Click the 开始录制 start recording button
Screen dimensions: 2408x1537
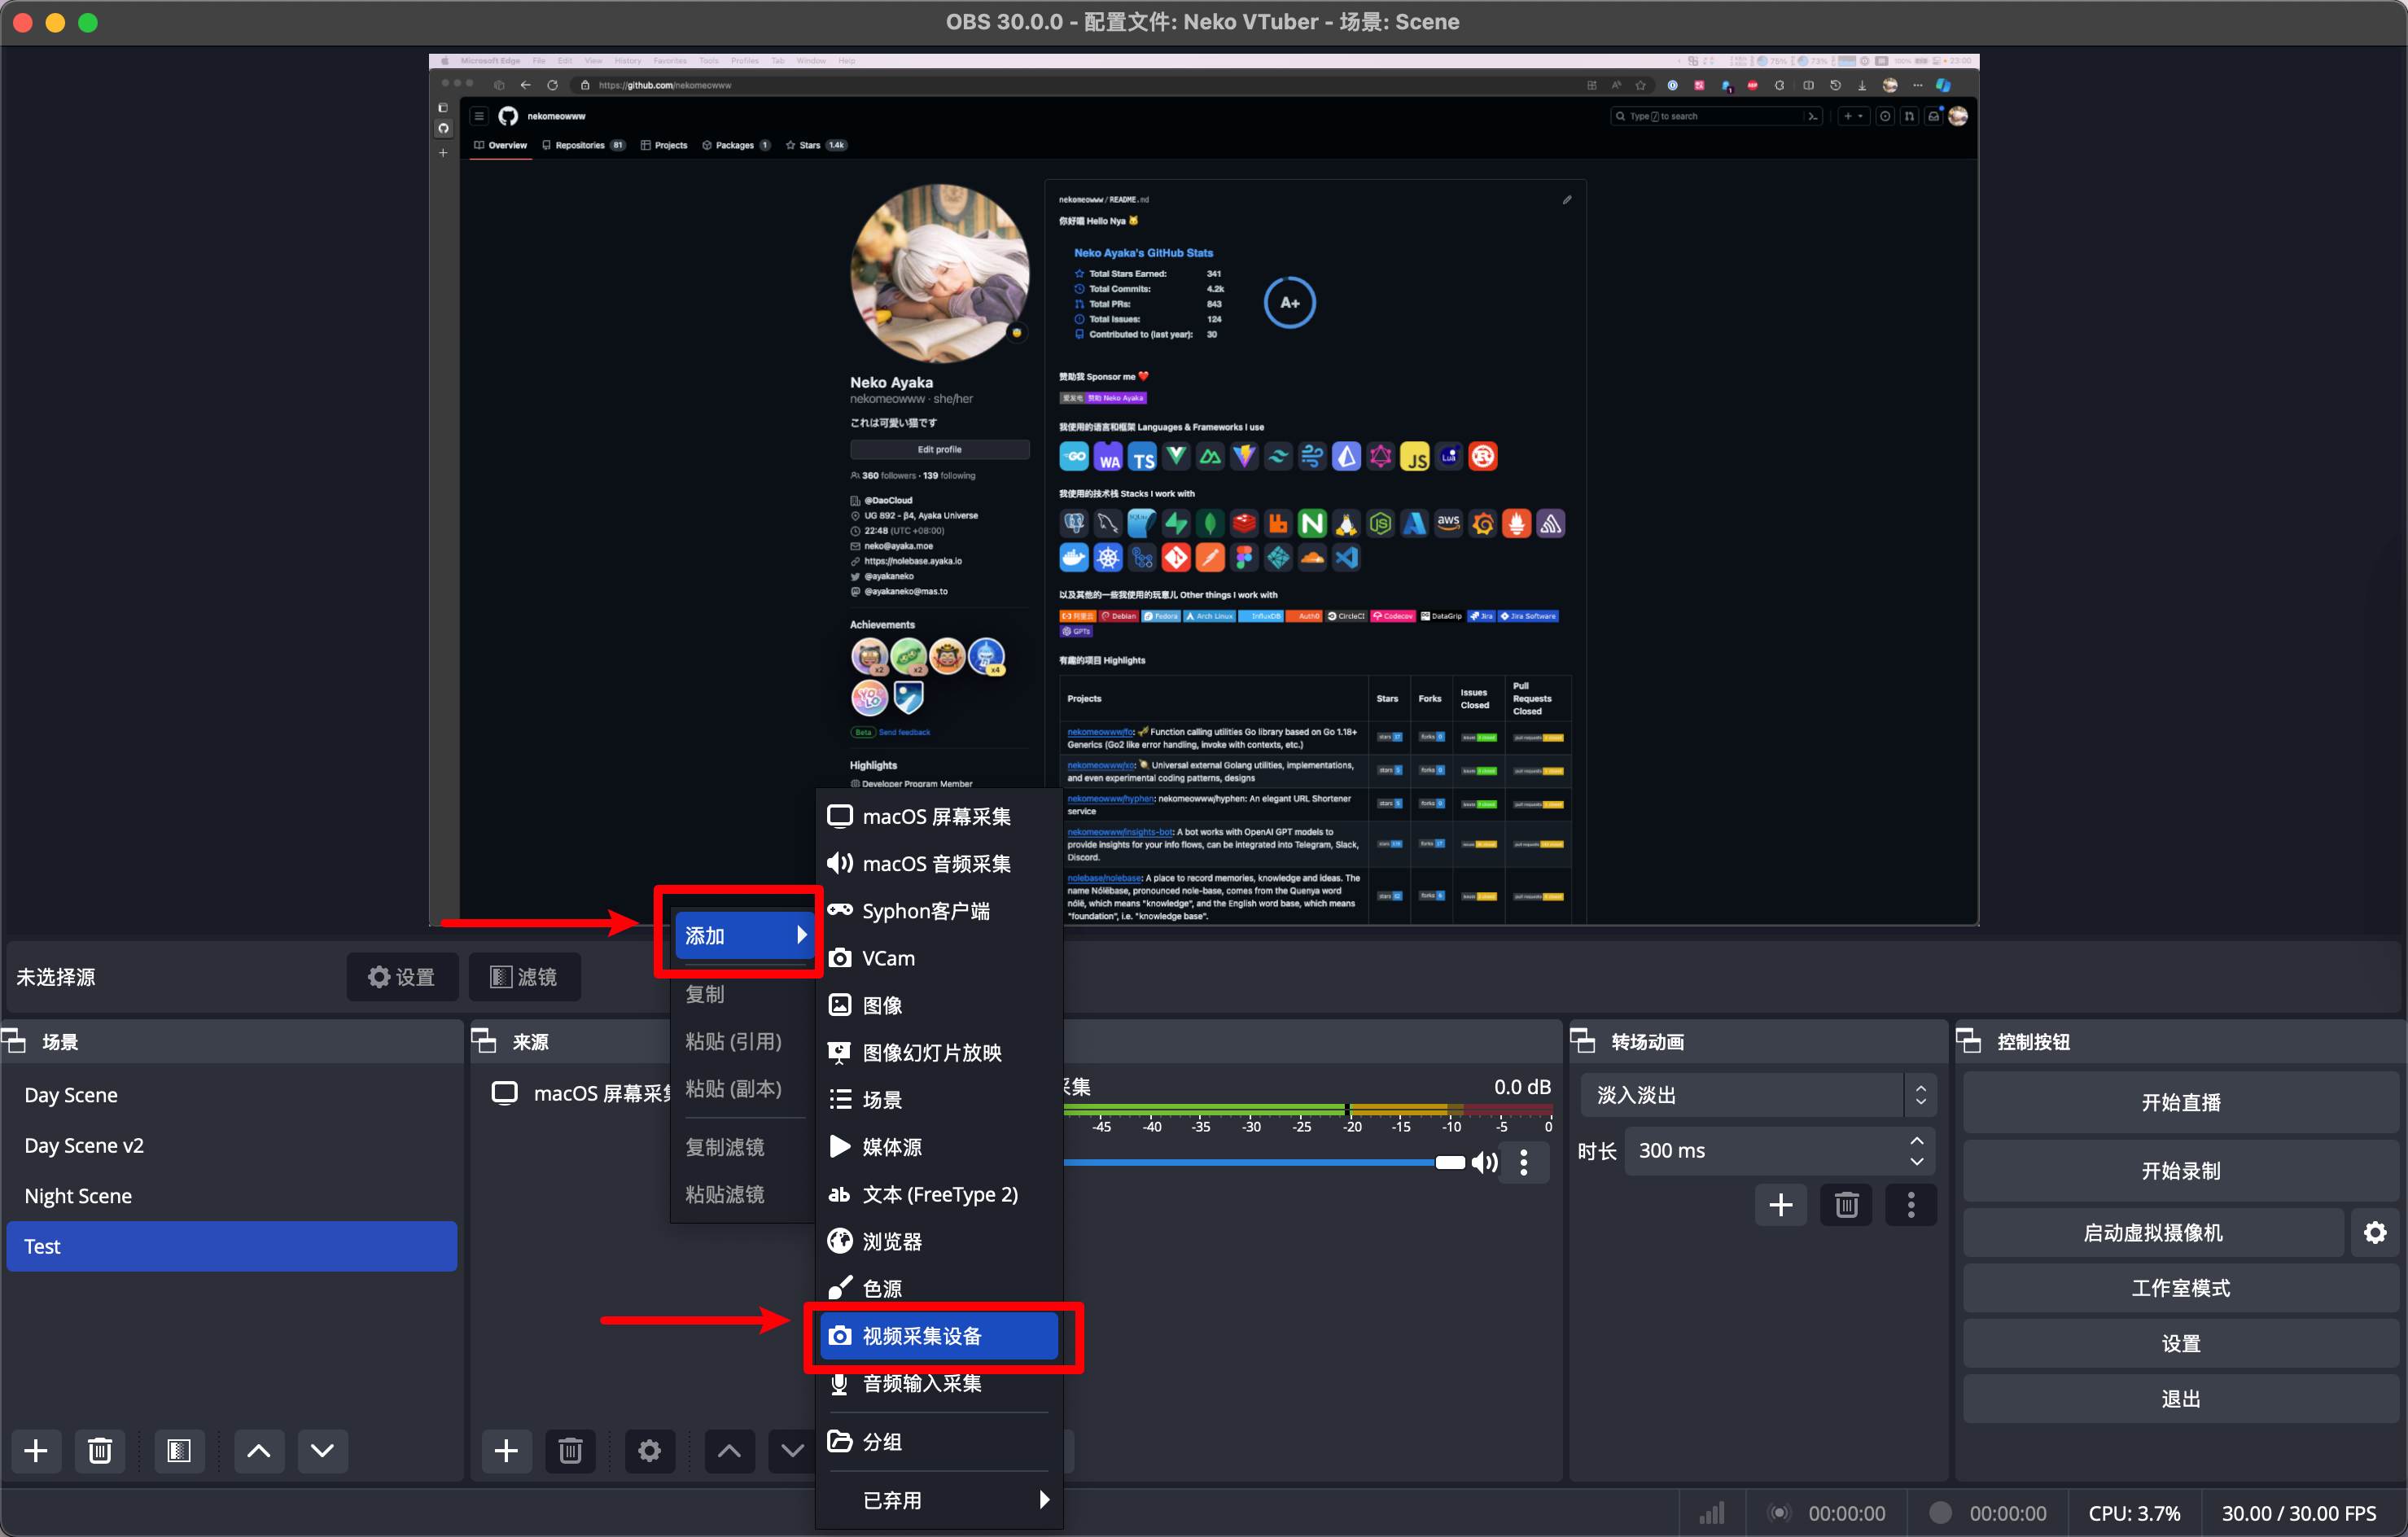(x=2180, y=1170)
